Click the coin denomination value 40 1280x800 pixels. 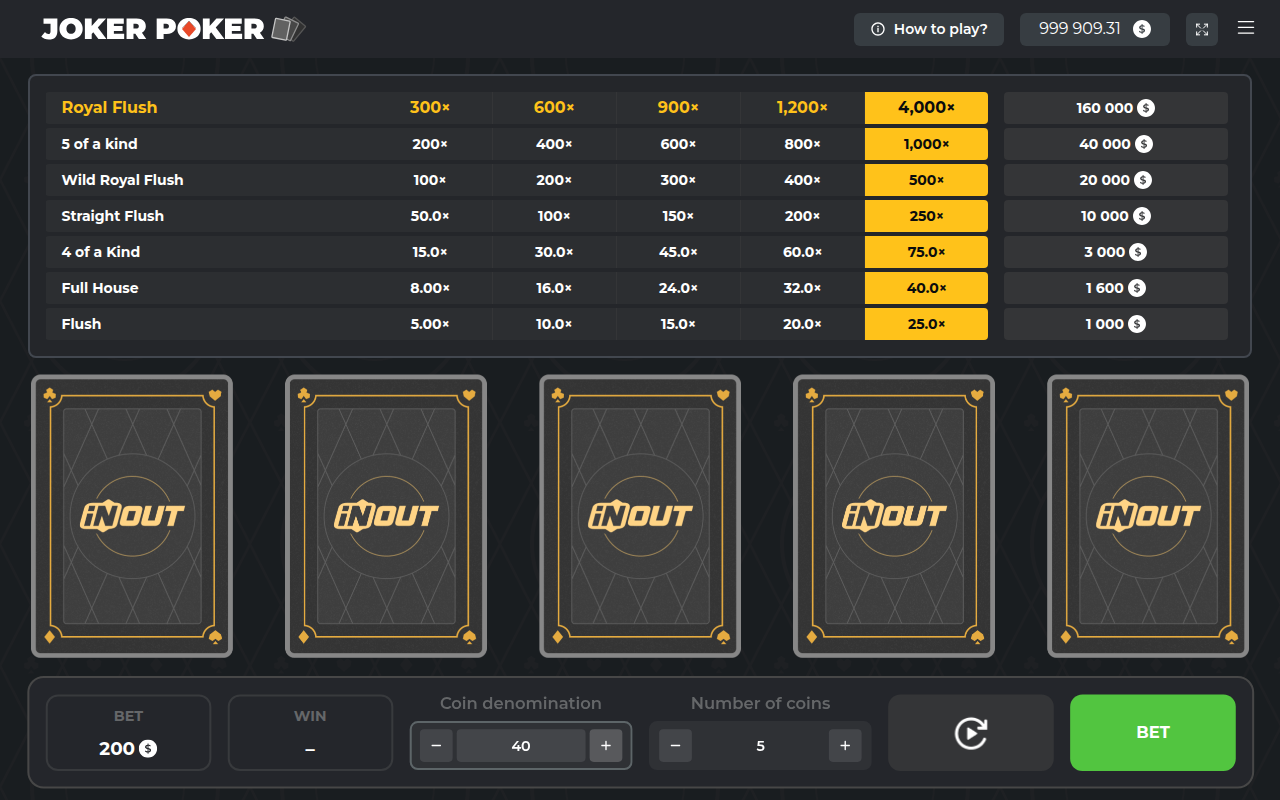521,746
